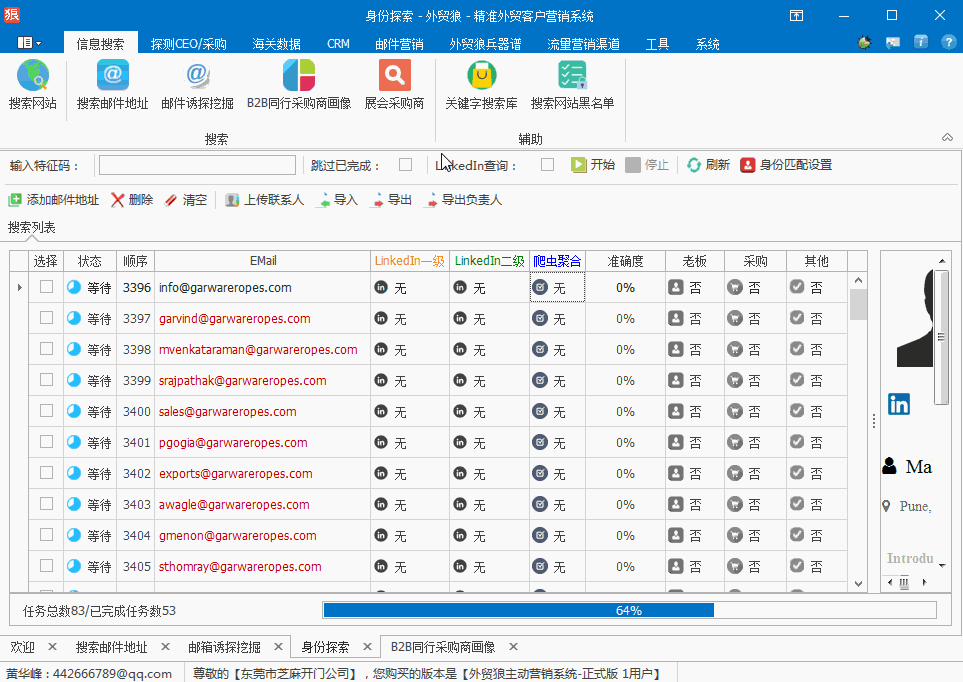Click the 64% task progress bar
Viewport: 963px width, 682px height.
click(629, 610)
